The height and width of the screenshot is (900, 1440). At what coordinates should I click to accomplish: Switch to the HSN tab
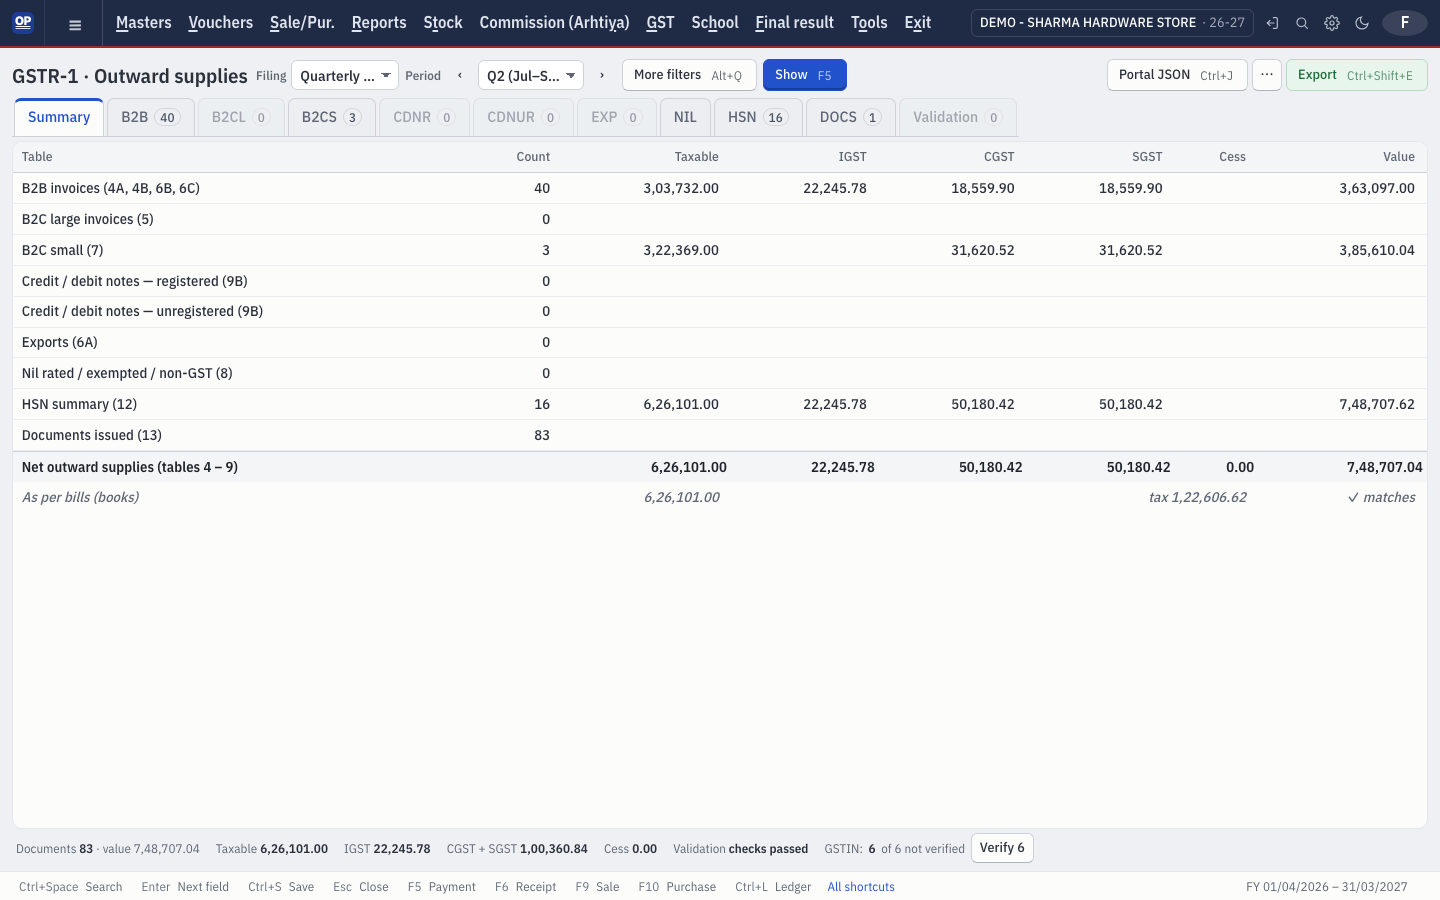pos(757,117)
